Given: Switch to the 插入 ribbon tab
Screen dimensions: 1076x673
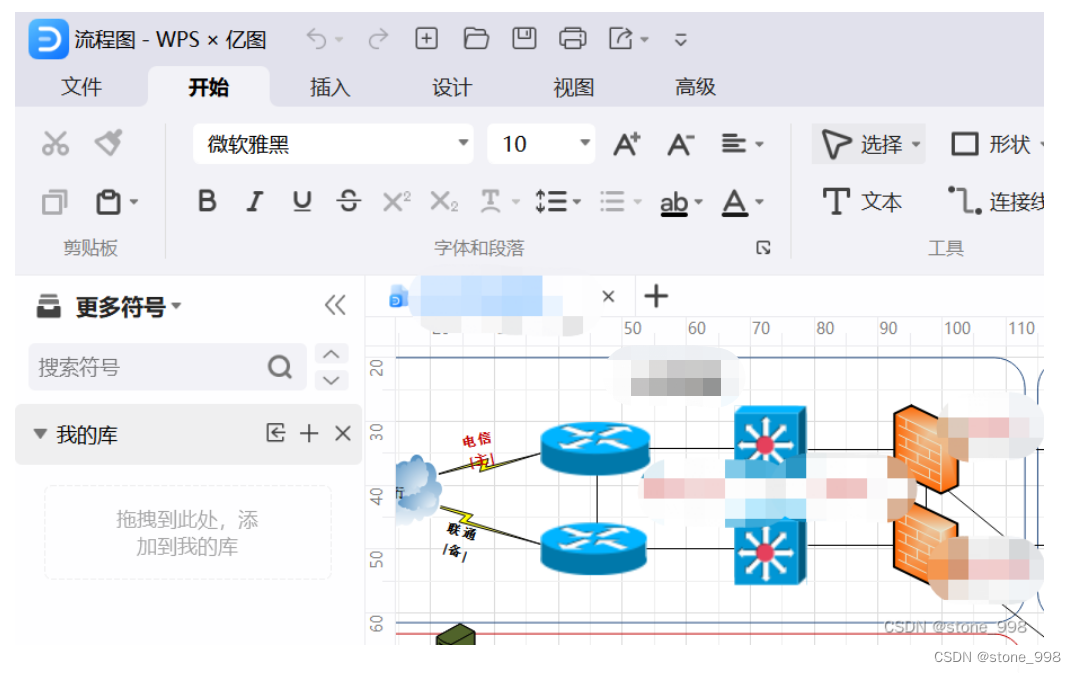Looking at the screenshot, I should (330, 87).
